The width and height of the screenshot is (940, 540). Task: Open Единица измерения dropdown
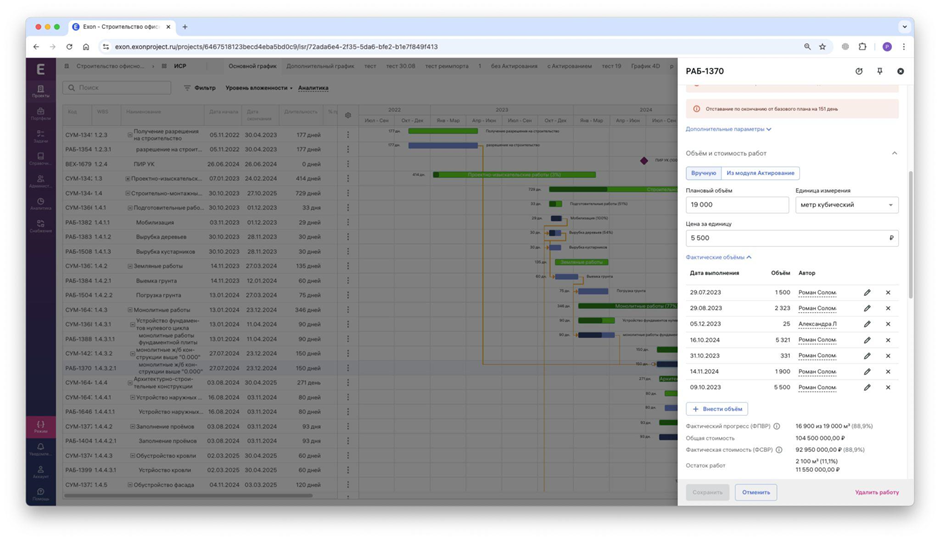click(x=846, y=205)
